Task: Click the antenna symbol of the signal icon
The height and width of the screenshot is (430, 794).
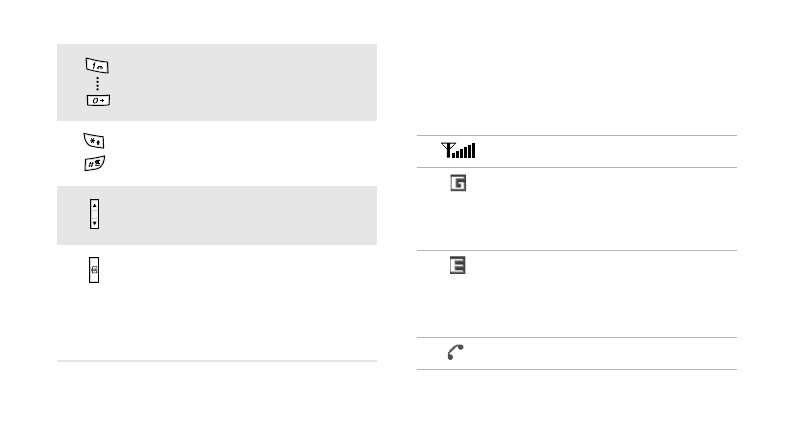Action: coord(448,149)
